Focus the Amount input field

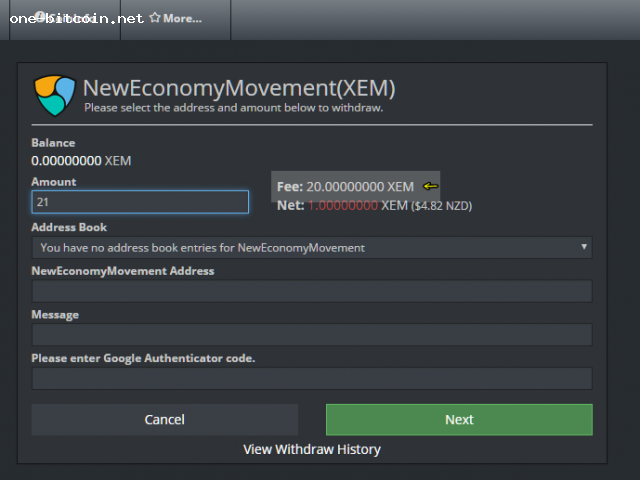tap(140, 202)
